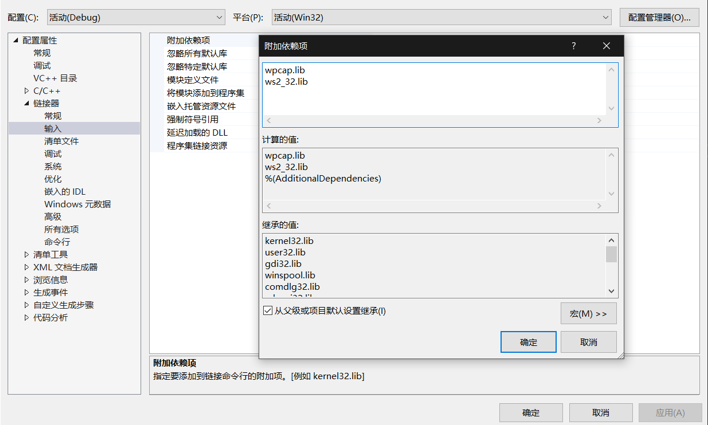Click the right arrow of edit box horizontal scrollbar
Viewport: 708px width, 425px height.
click(x=599, y=121)
